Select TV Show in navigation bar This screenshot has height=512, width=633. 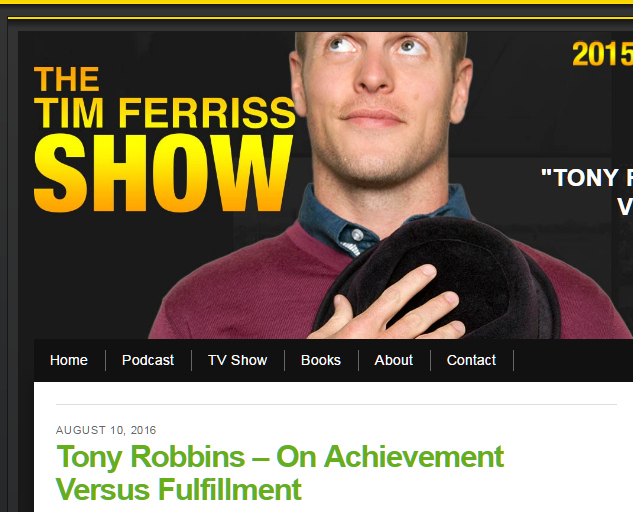coord(237,360)
